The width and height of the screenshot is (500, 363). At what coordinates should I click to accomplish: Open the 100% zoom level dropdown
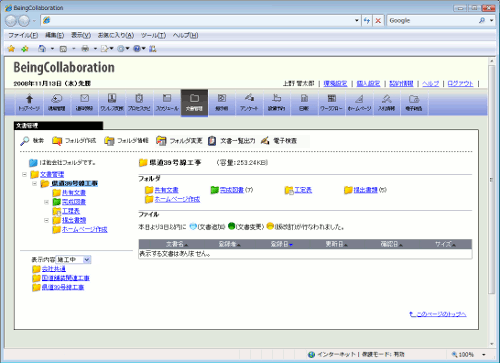484,355
